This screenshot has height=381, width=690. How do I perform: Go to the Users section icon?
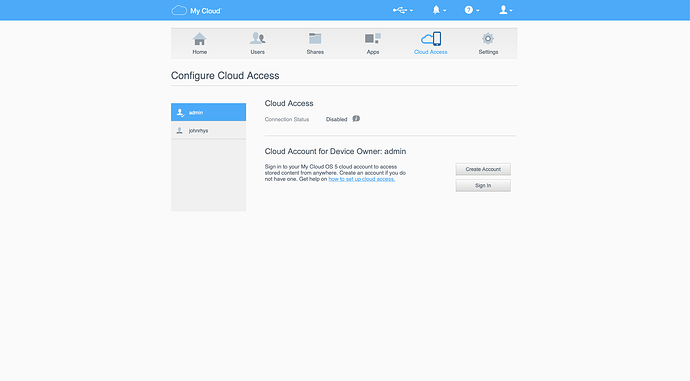(257, 38)
